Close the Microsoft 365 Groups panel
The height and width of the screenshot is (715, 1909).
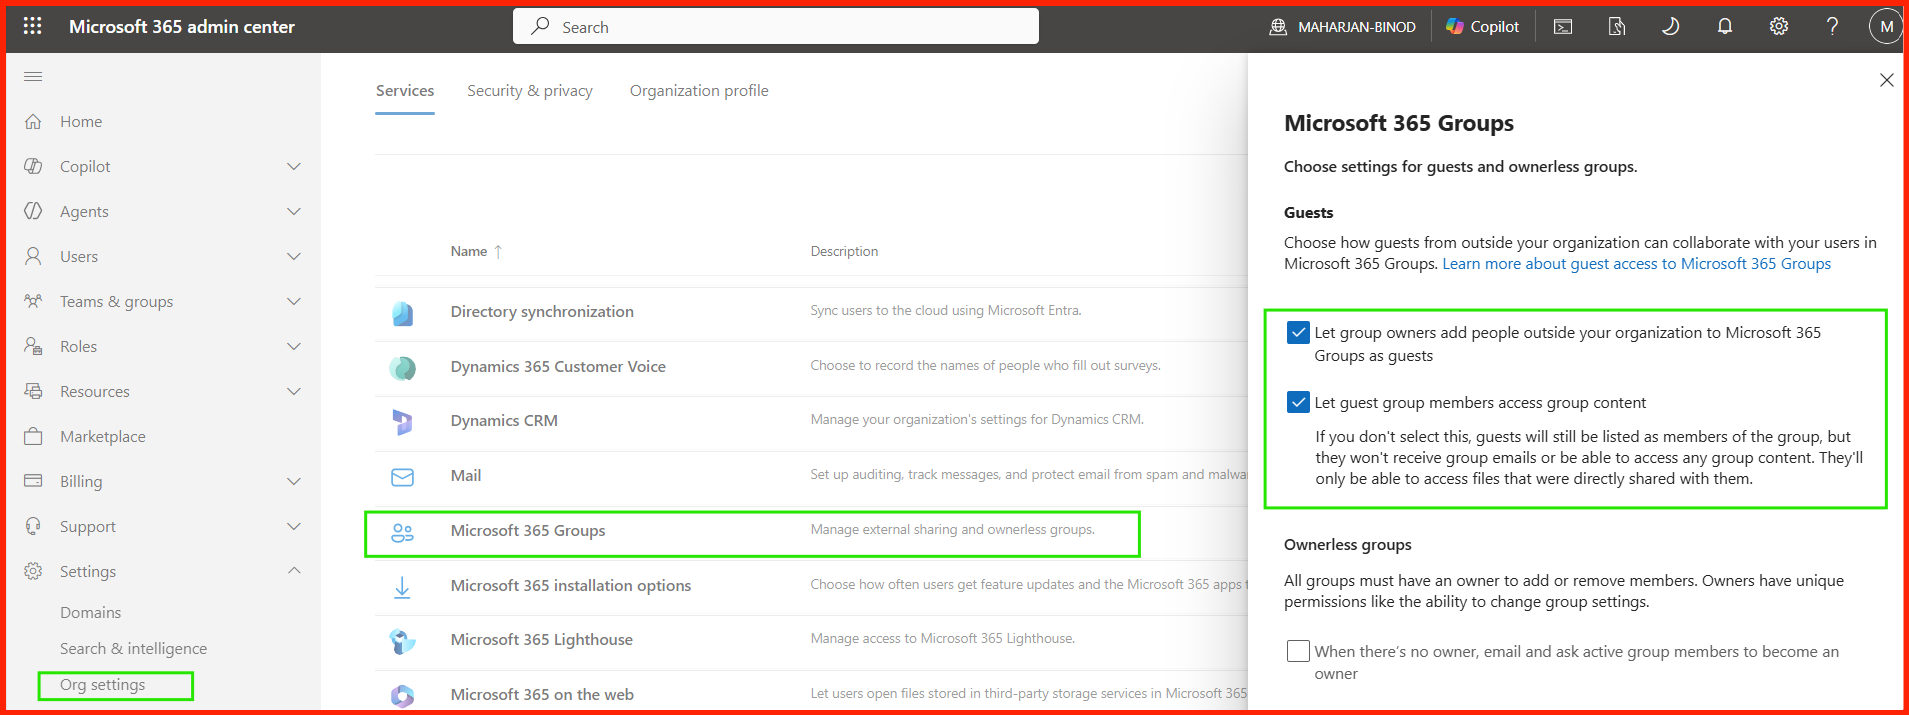pyautogui.click(x=1886, y=80)
